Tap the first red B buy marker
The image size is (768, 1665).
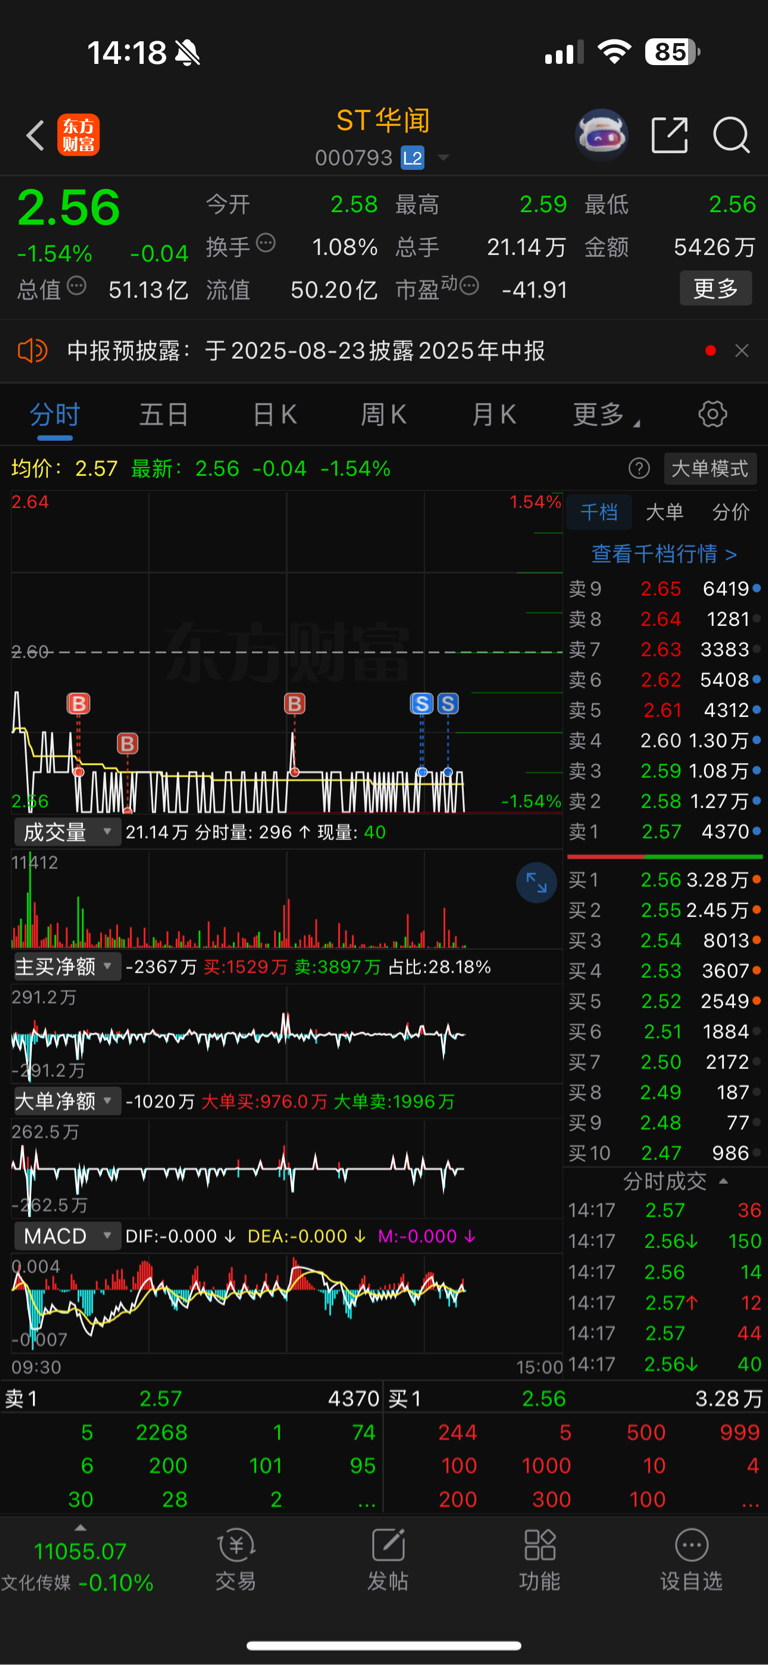78,703
